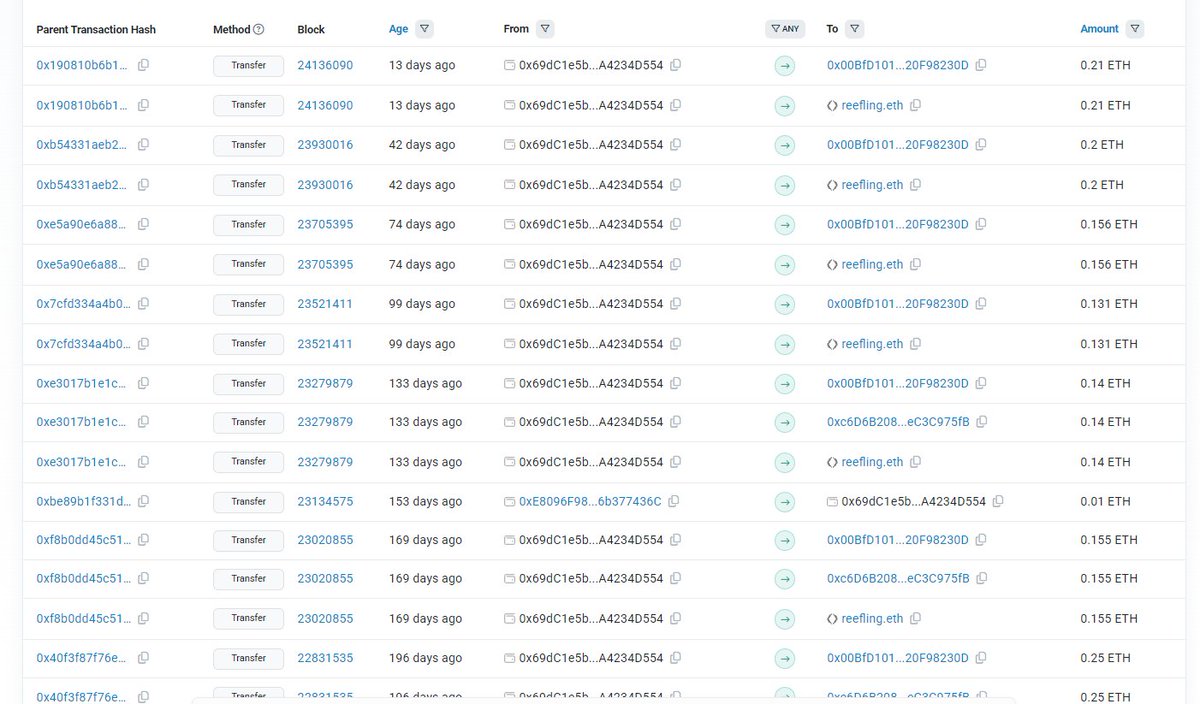Open hash 0xb54331aeb2... in reefling.eth row
1200x704 pixels.
(83, 185)
